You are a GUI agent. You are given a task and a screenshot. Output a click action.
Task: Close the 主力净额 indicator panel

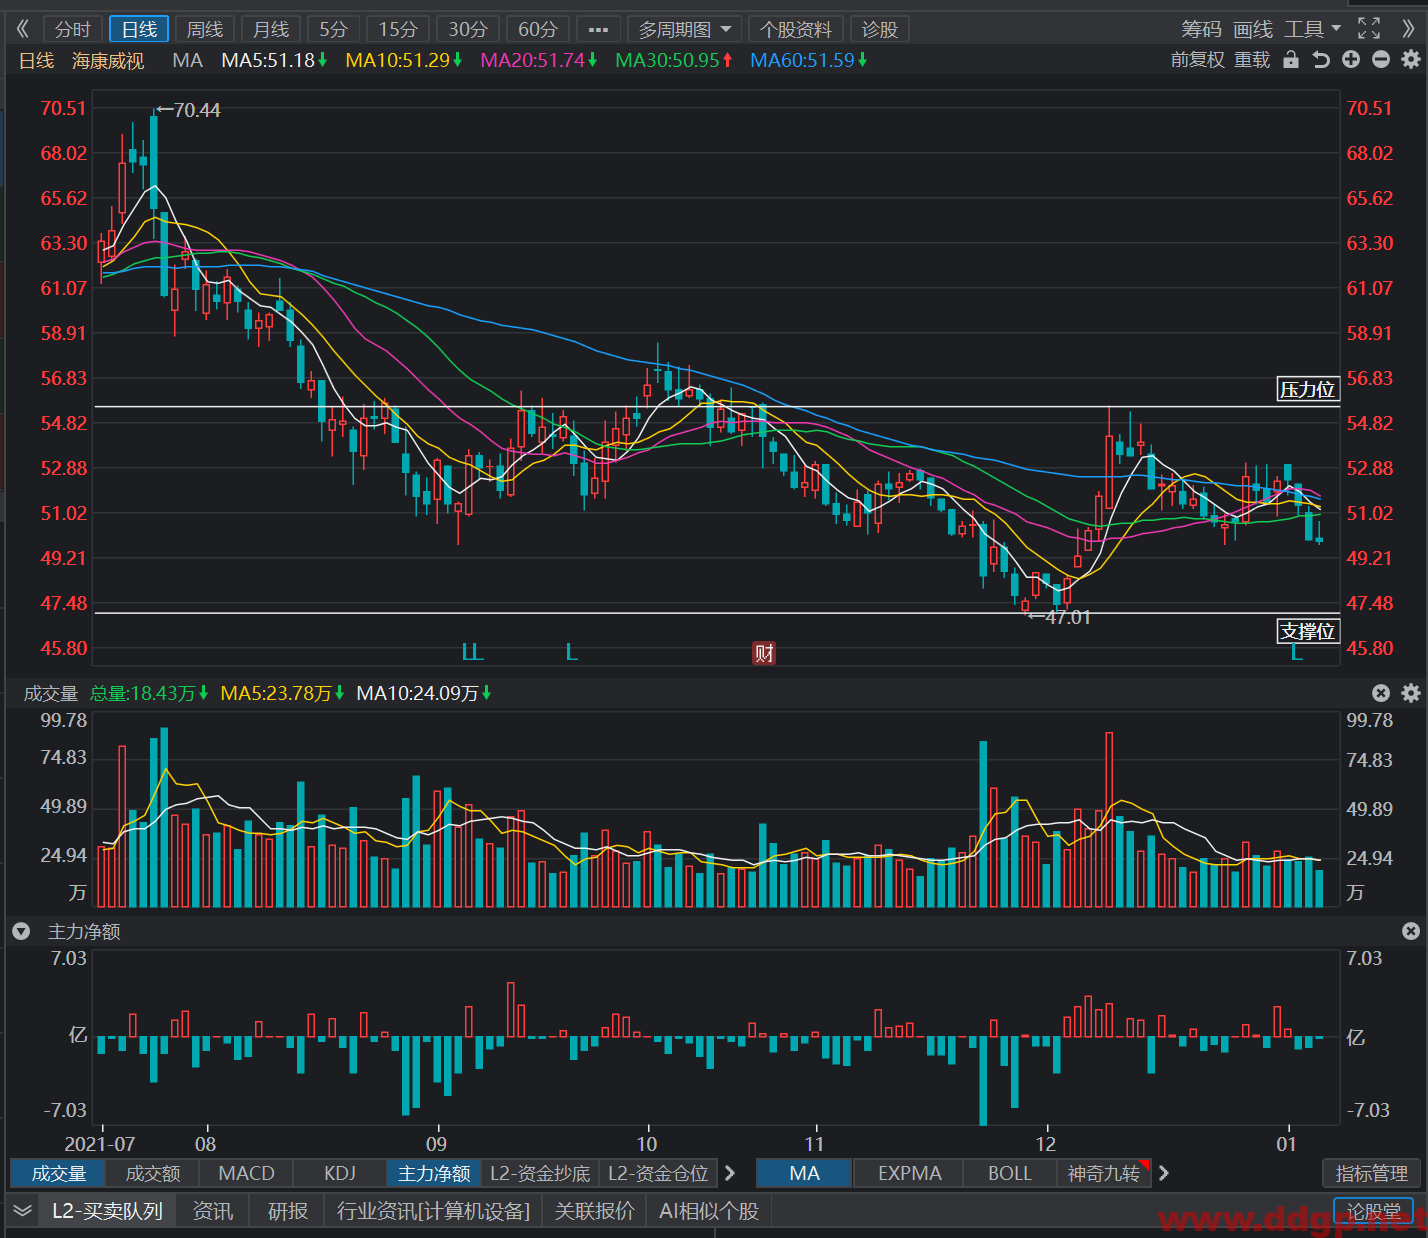pos(1411,931)
